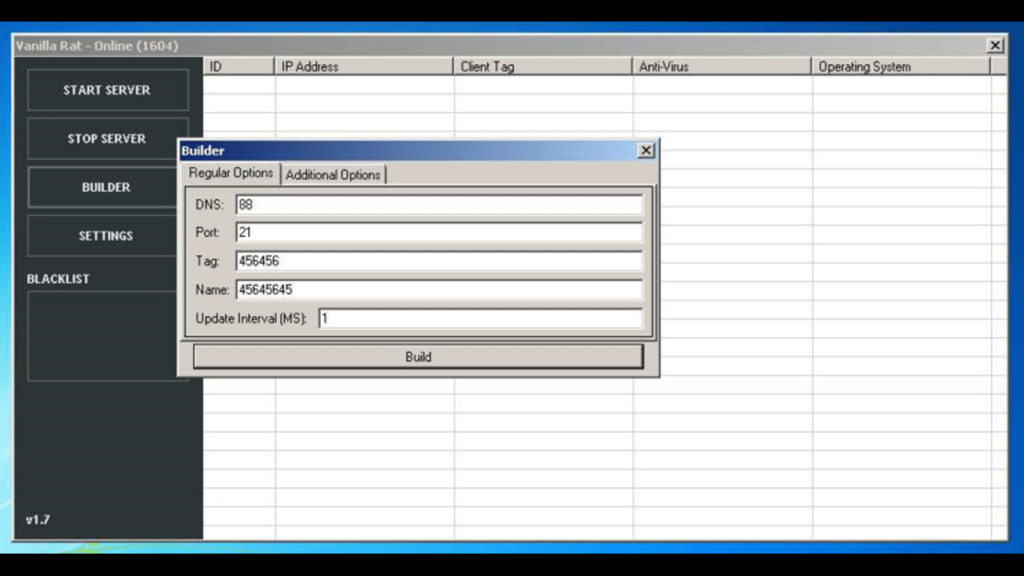Sort by the ID column header
1024x576 pixels.
point(238,67)
